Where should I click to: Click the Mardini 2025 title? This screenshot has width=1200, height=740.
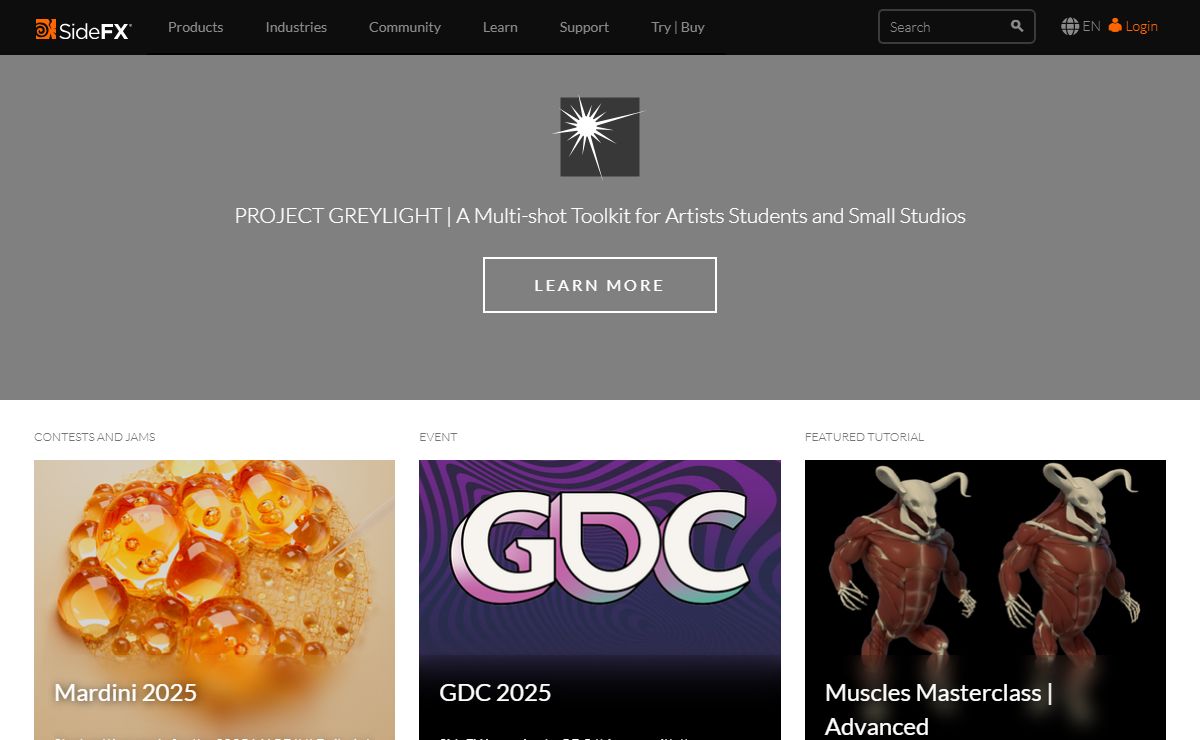pyautogui.click(x=126, y=692)
